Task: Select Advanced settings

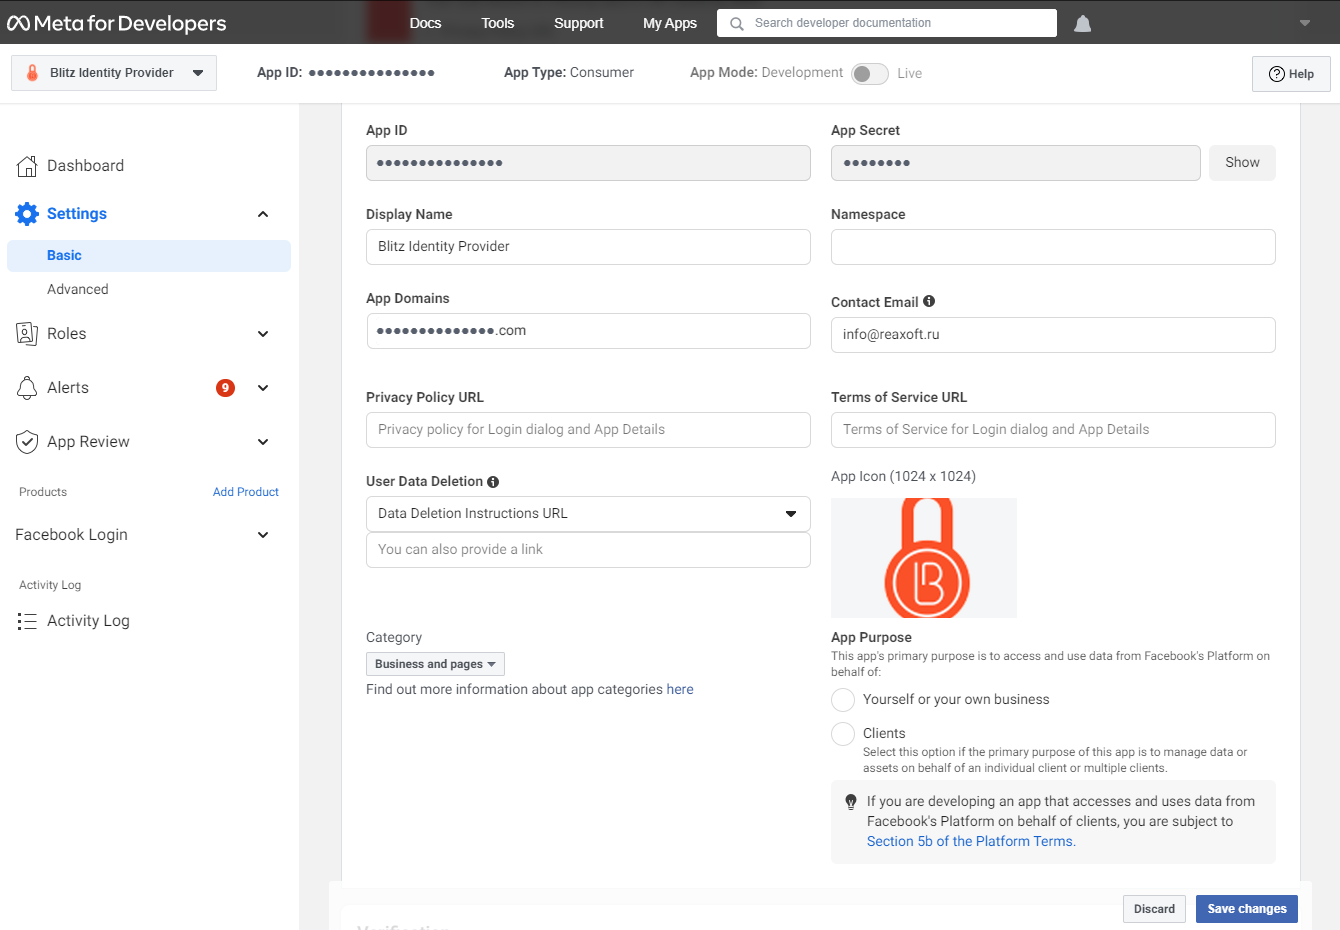Action: tap(78, 290)
